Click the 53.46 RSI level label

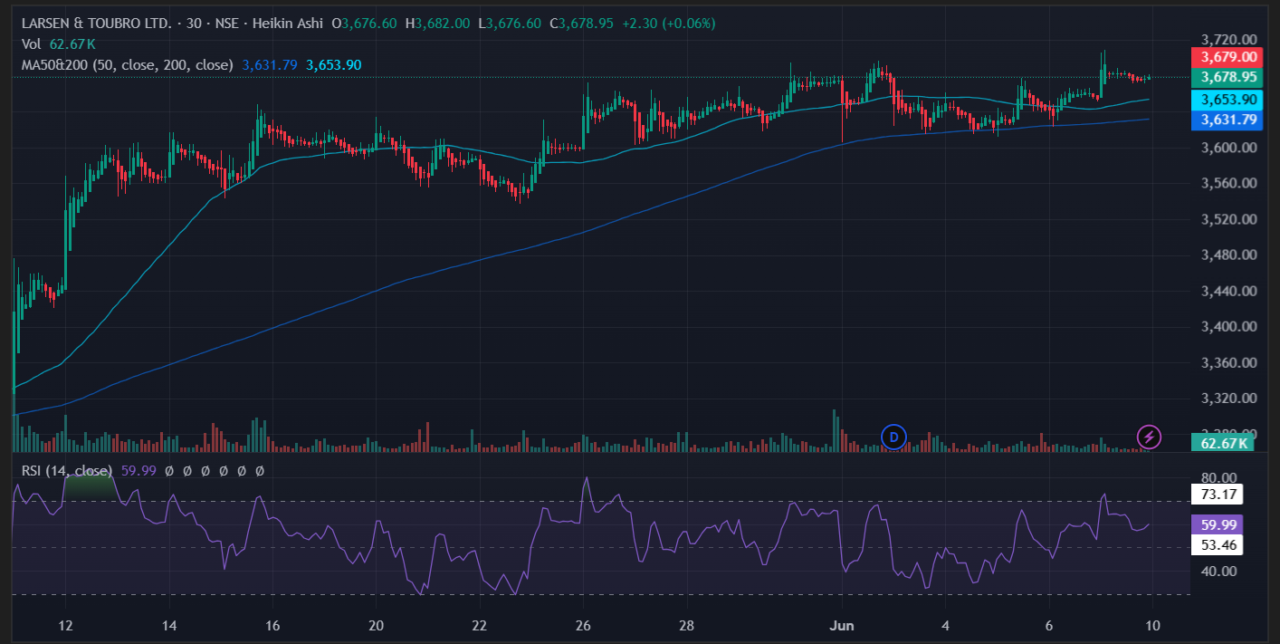(x=1219, y=545)
